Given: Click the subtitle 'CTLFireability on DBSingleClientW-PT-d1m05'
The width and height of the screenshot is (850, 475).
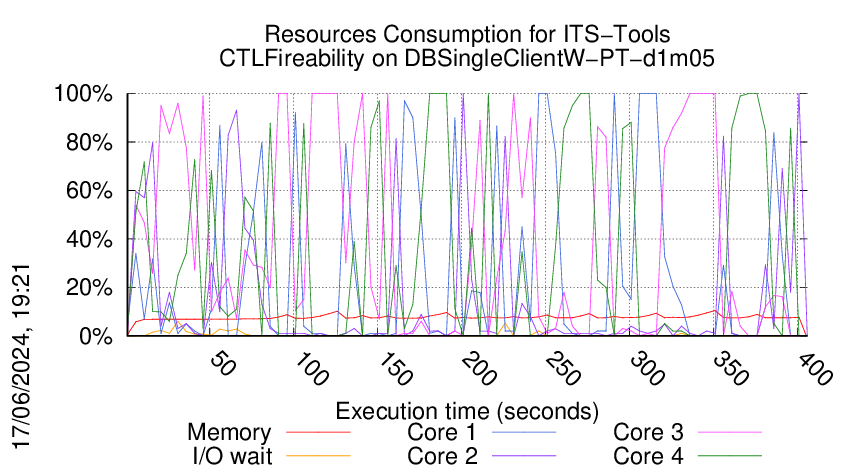Looking at the screenshot, I should (x=467, y=58).
